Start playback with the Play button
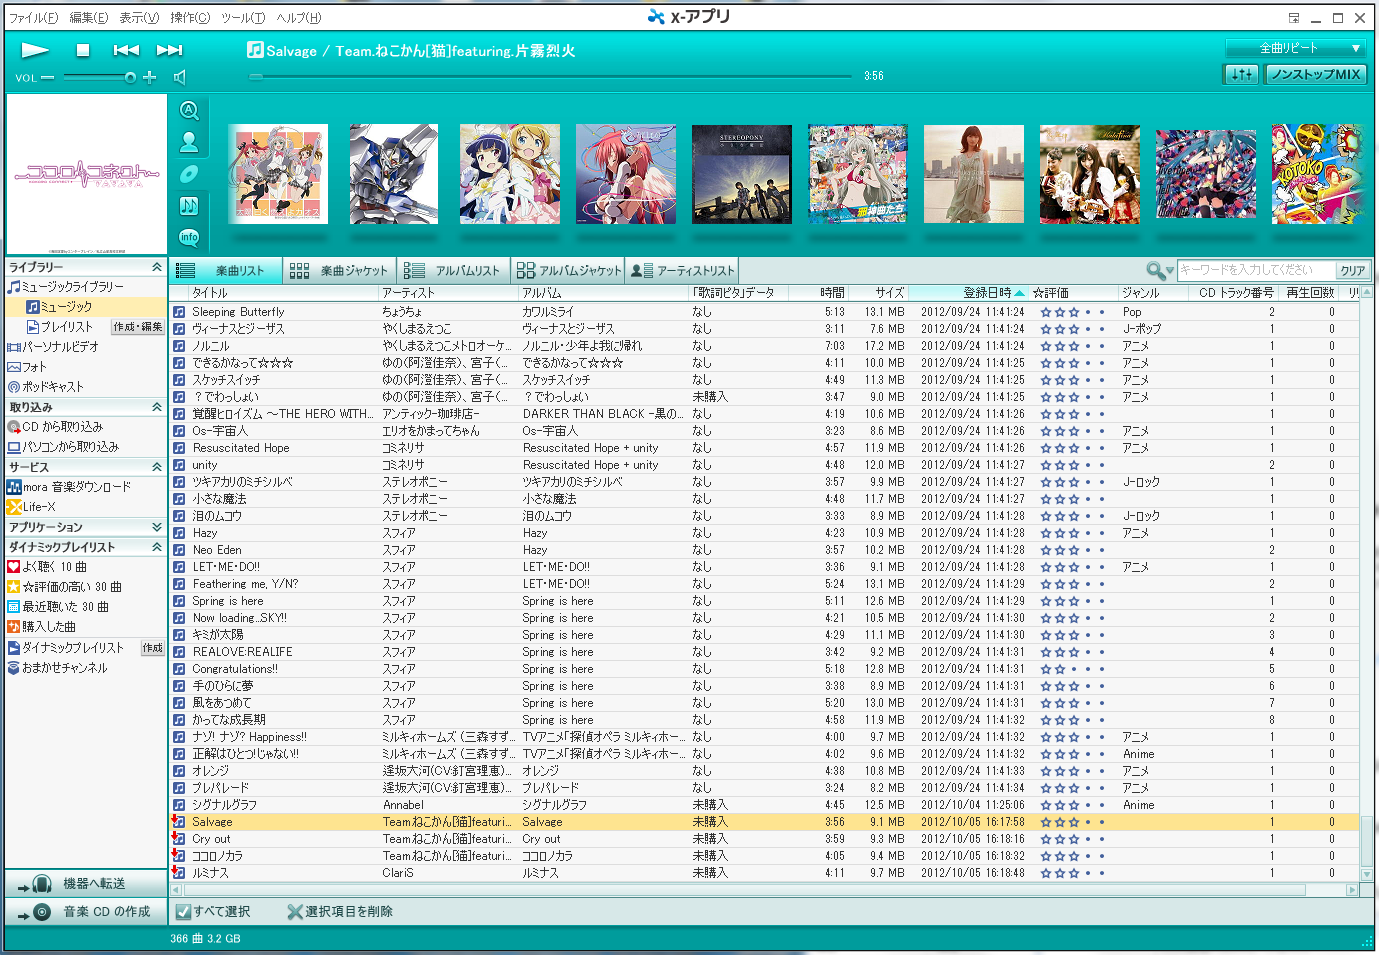The image size is (1379, 955). tap(35, 50)
